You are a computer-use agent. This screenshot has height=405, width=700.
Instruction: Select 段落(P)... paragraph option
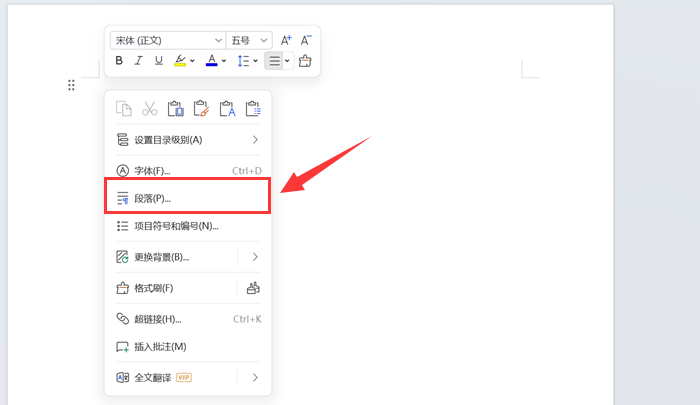(188, 198)
